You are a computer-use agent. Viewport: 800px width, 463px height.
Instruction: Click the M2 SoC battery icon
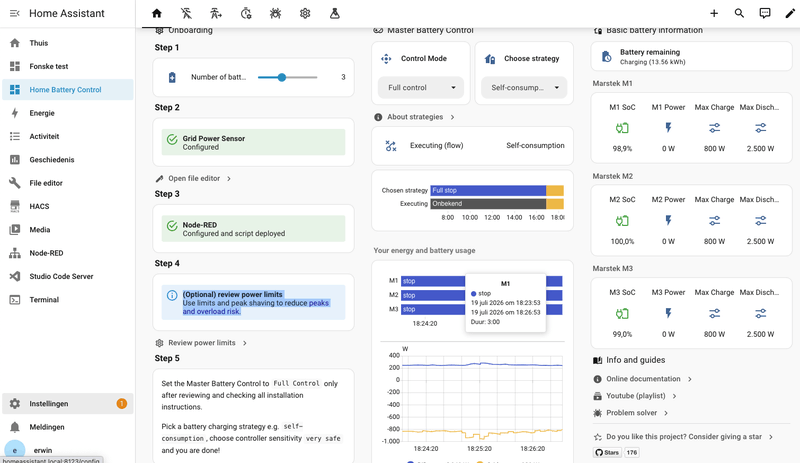622,221
